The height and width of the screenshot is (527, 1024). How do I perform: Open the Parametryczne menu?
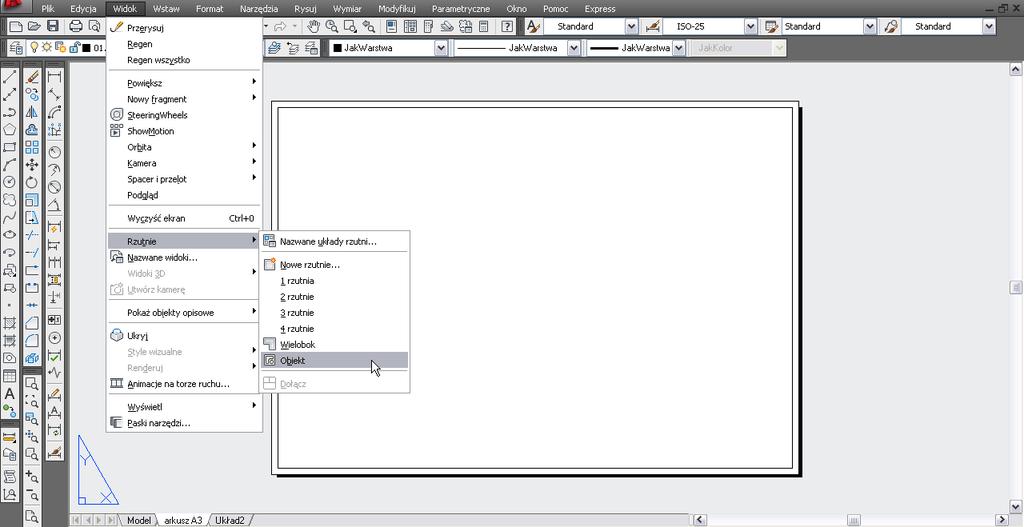tap(461, 9)
